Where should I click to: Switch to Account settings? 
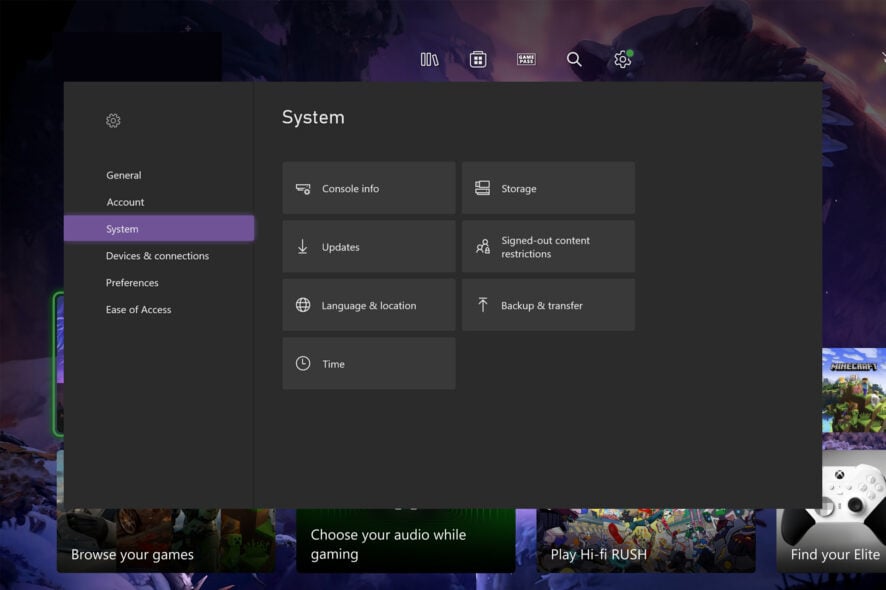(x=125, y=202)
